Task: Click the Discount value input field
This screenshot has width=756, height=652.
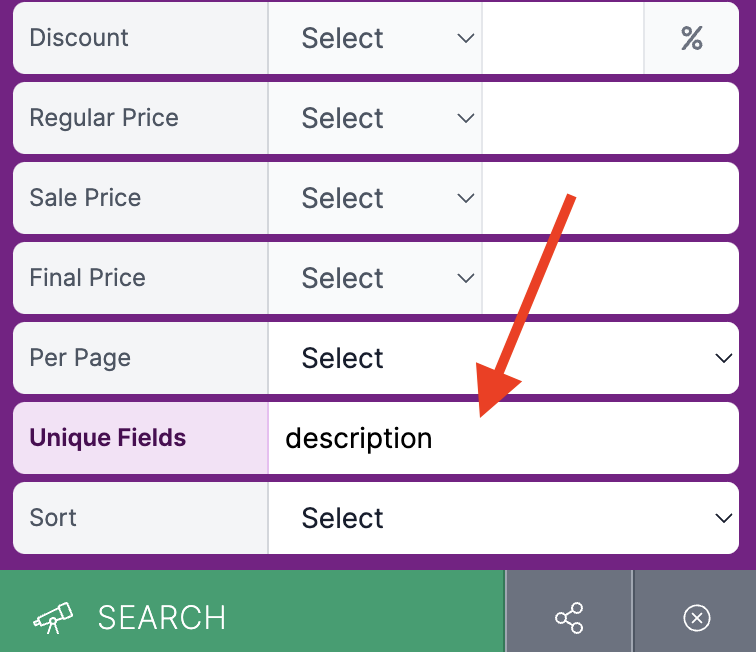Action: point(563,38)
